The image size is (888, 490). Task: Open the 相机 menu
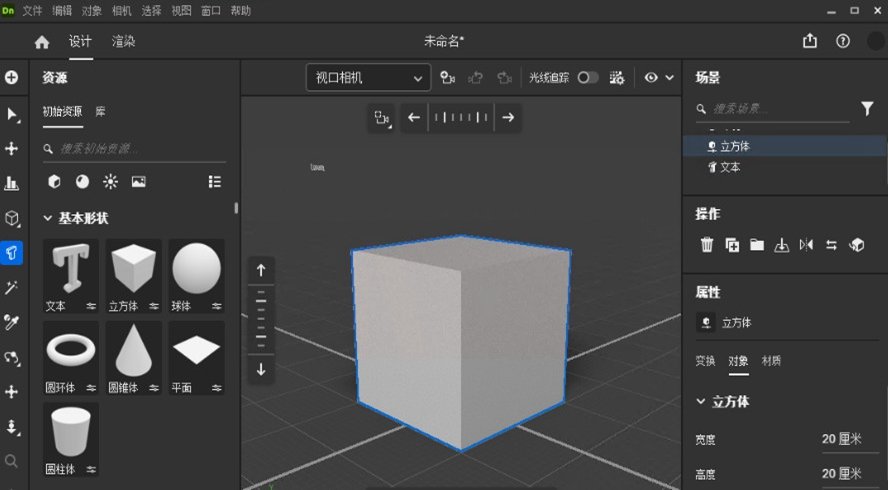tap(122, 11)
